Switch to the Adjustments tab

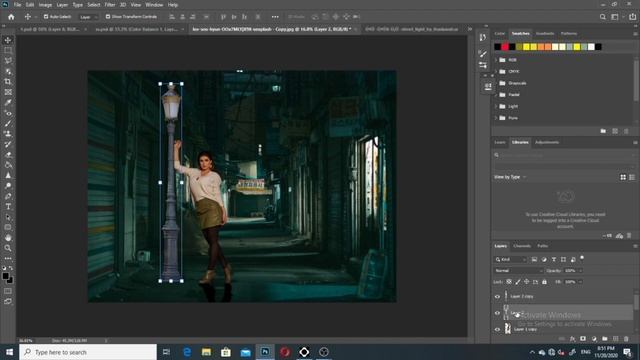click(547, 142)
